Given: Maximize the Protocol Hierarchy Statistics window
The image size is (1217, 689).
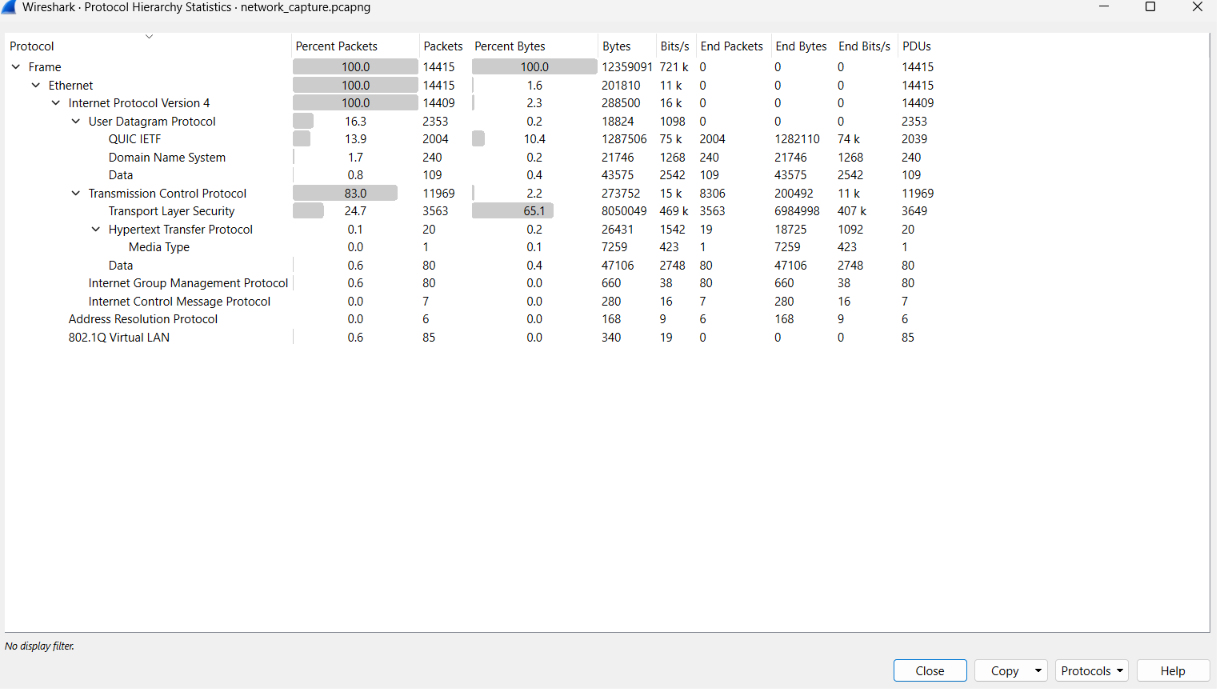Looking at the screenshot, I should [1150, 7].
